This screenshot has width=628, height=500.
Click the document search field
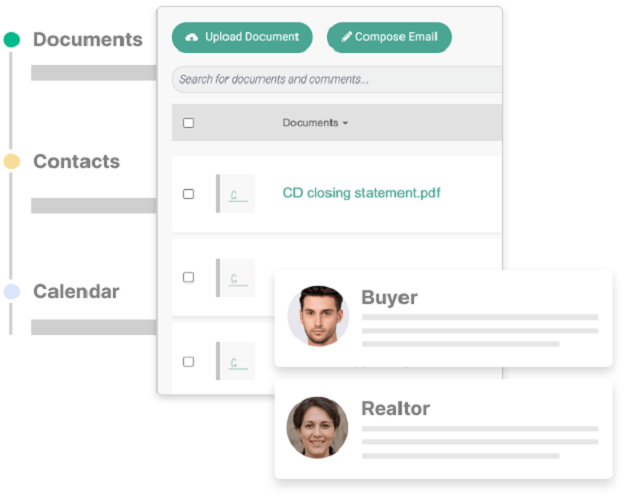coord(336,80)
